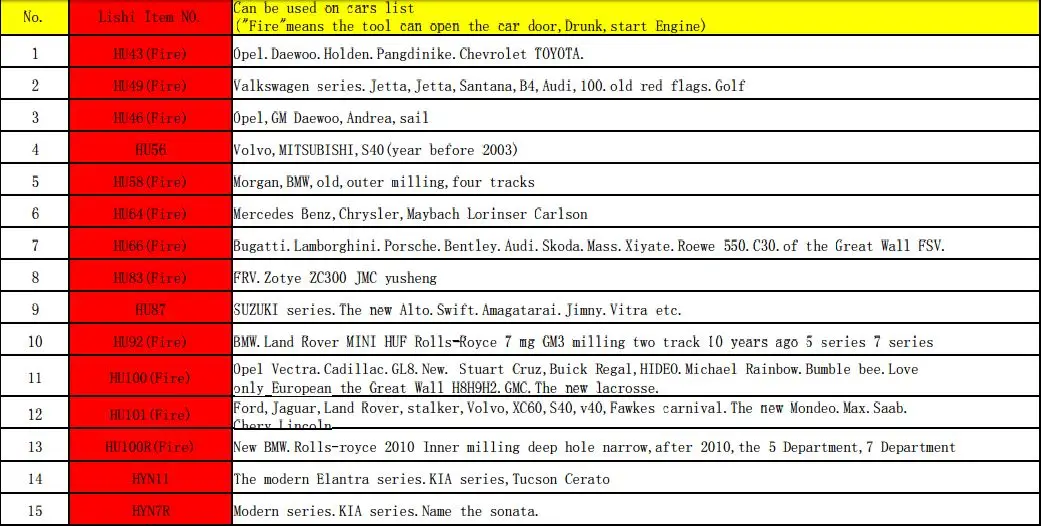This screenshot has width=1041, height=526.
Task: Click the Bugatti.Lamborghini.Porsche car list cell
Action: [636, 243]
